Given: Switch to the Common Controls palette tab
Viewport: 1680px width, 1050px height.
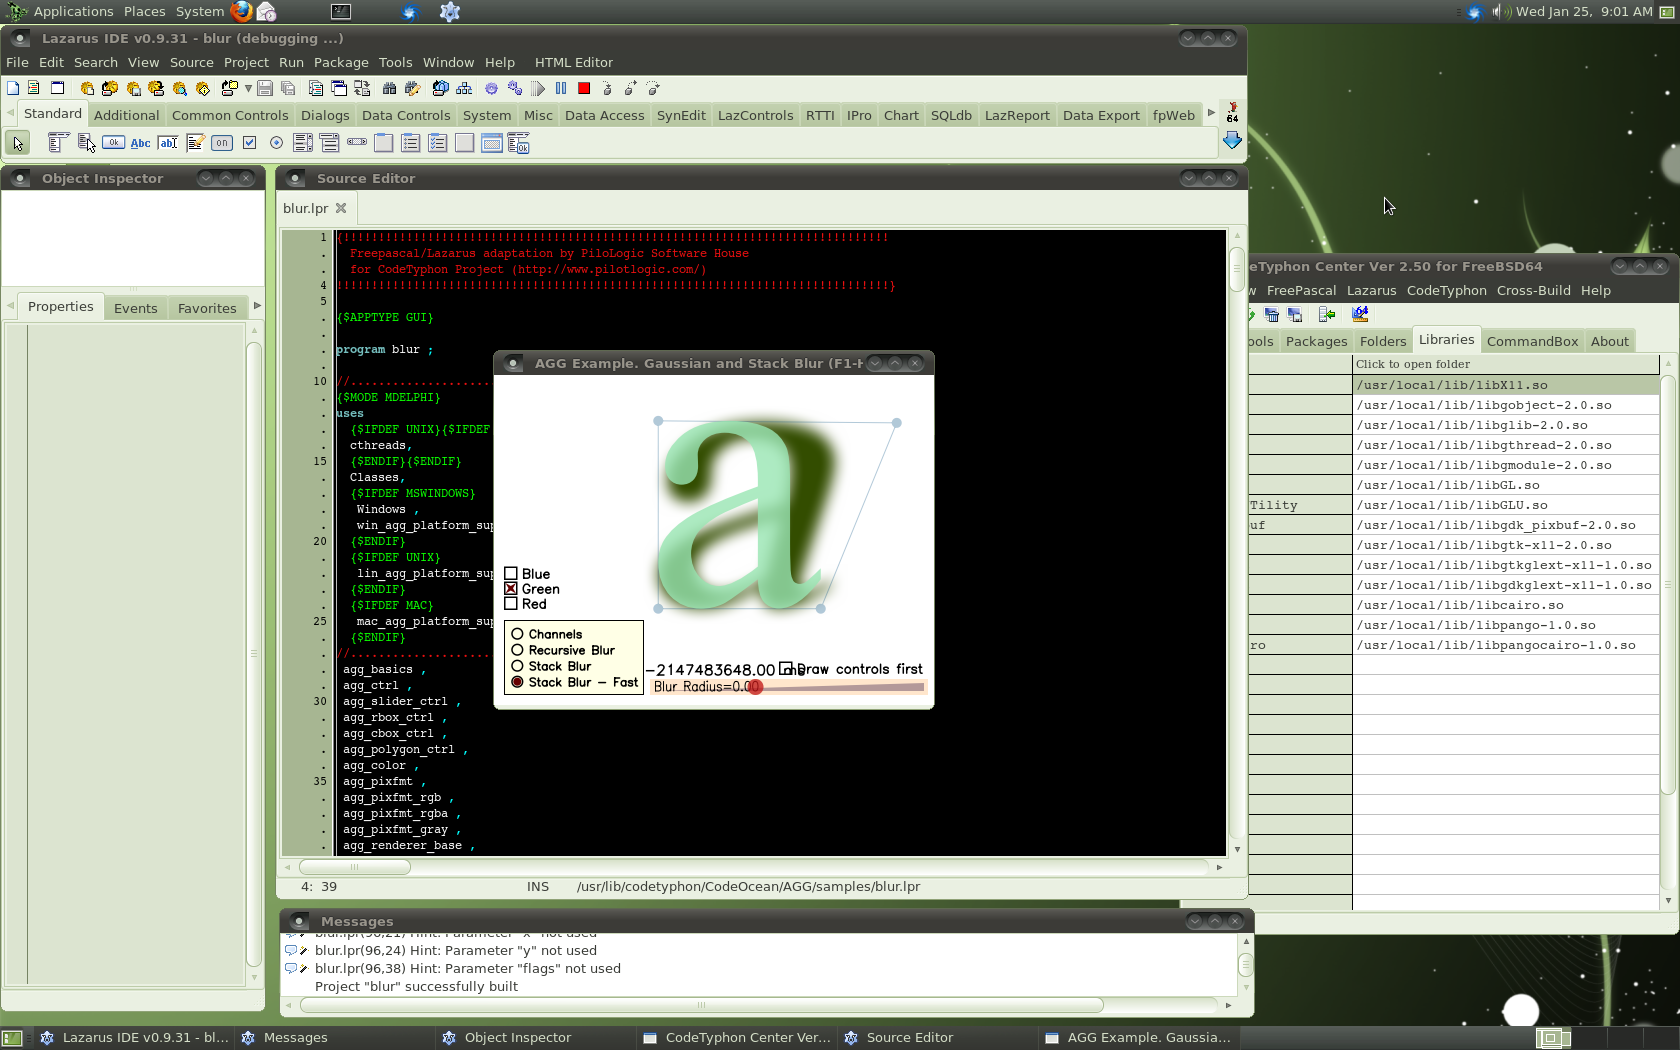Looking at the screenshot, I should [x=230, y=115].
